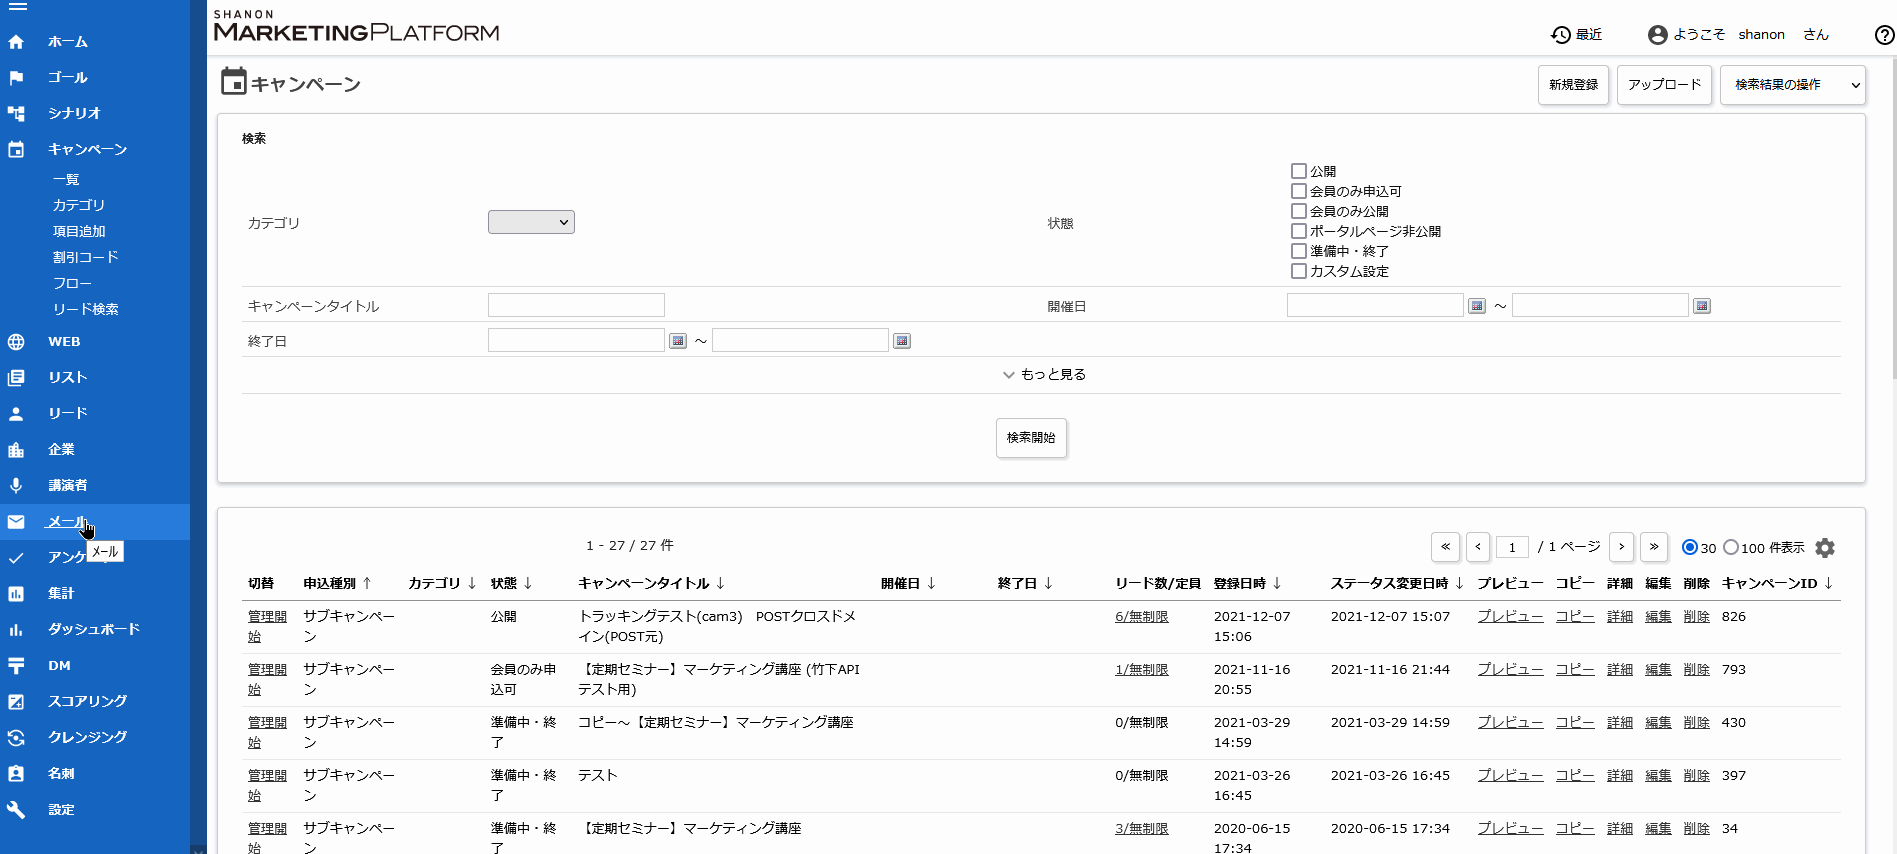Viewport: 1897px width, 854px height.
Task: Click the アップロード button
Action: click(x=1664, y=85)
